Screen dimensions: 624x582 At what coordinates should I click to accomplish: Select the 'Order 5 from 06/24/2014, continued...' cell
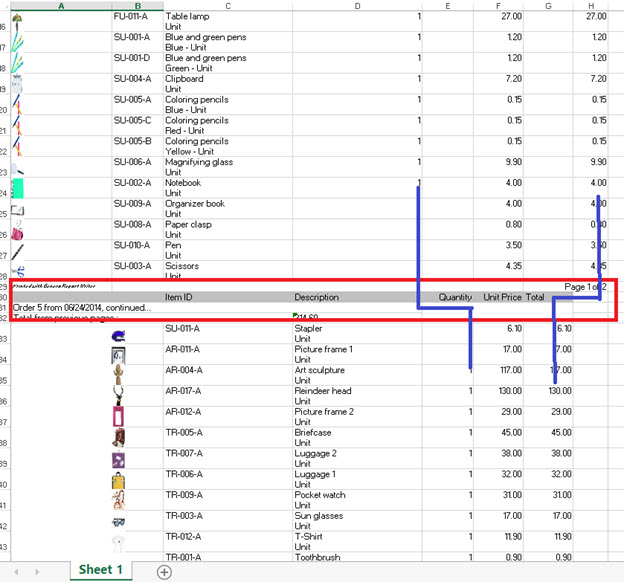pos(82,307)
